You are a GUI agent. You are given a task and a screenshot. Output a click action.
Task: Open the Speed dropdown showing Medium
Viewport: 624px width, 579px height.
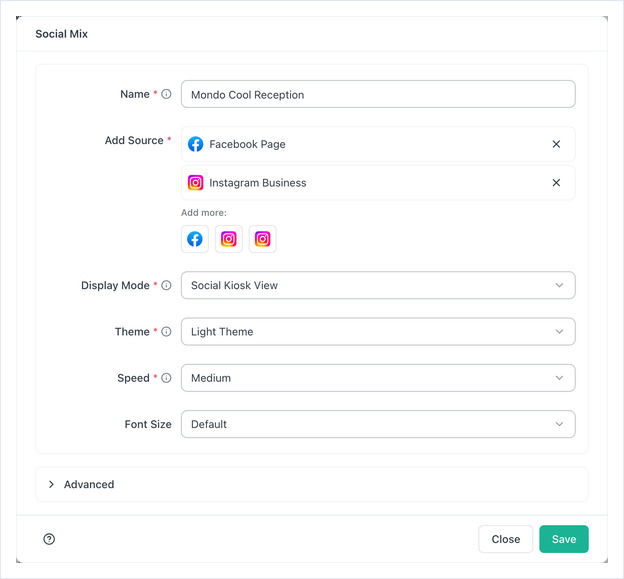[x=378, y=378]
